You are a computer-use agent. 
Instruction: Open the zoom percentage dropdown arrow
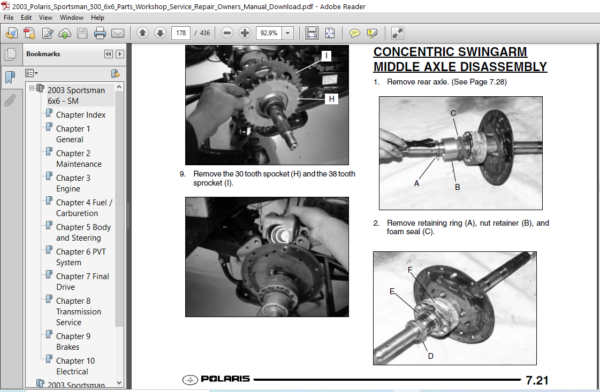click(288, 33)
